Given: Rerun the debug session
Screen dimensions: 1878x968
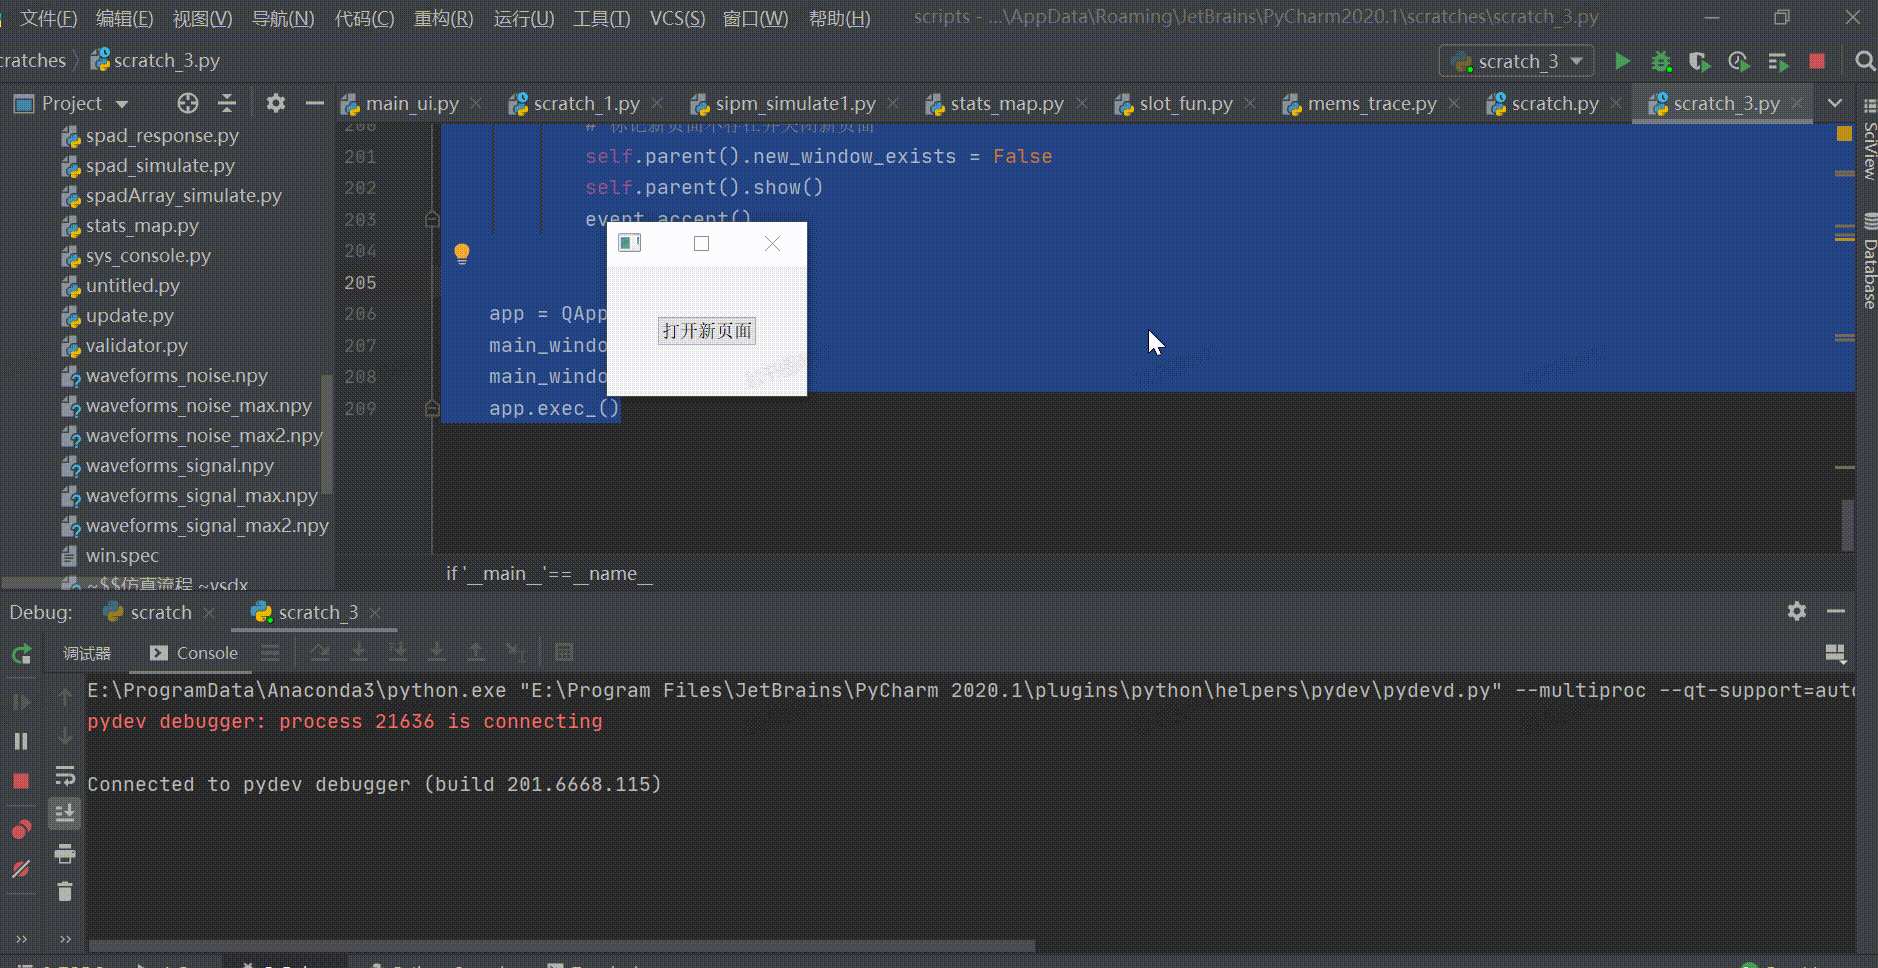Looking at the screenshot, I should coord(20,654).
